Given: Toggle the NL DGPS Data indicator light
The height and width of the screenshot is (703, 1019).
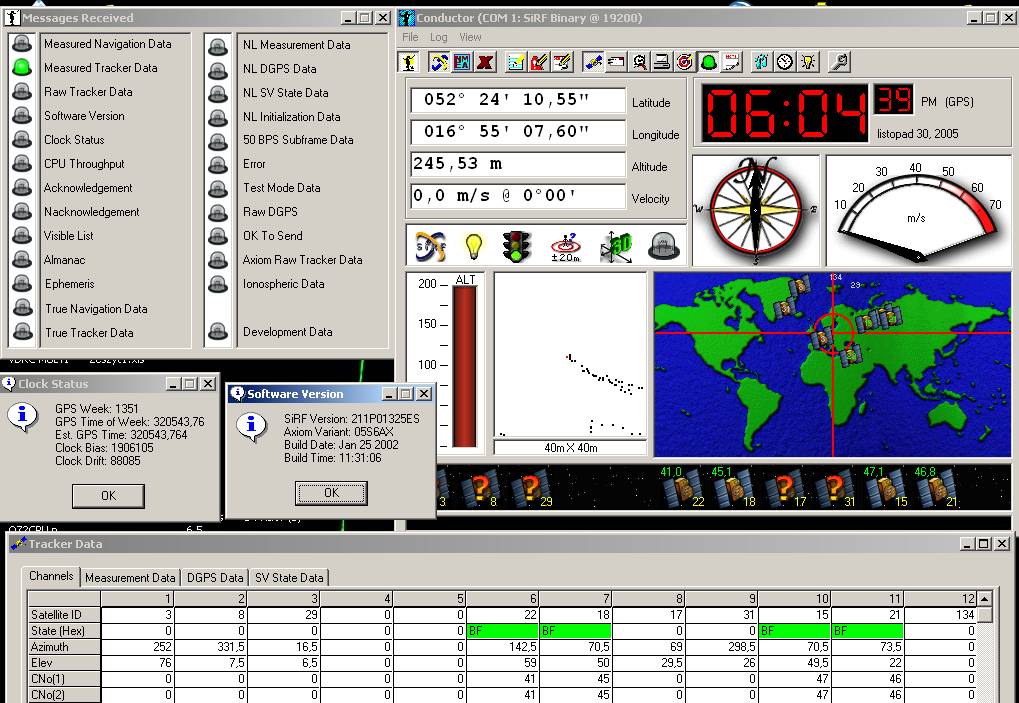Looking at the screenshot, I should coord(219,69).
